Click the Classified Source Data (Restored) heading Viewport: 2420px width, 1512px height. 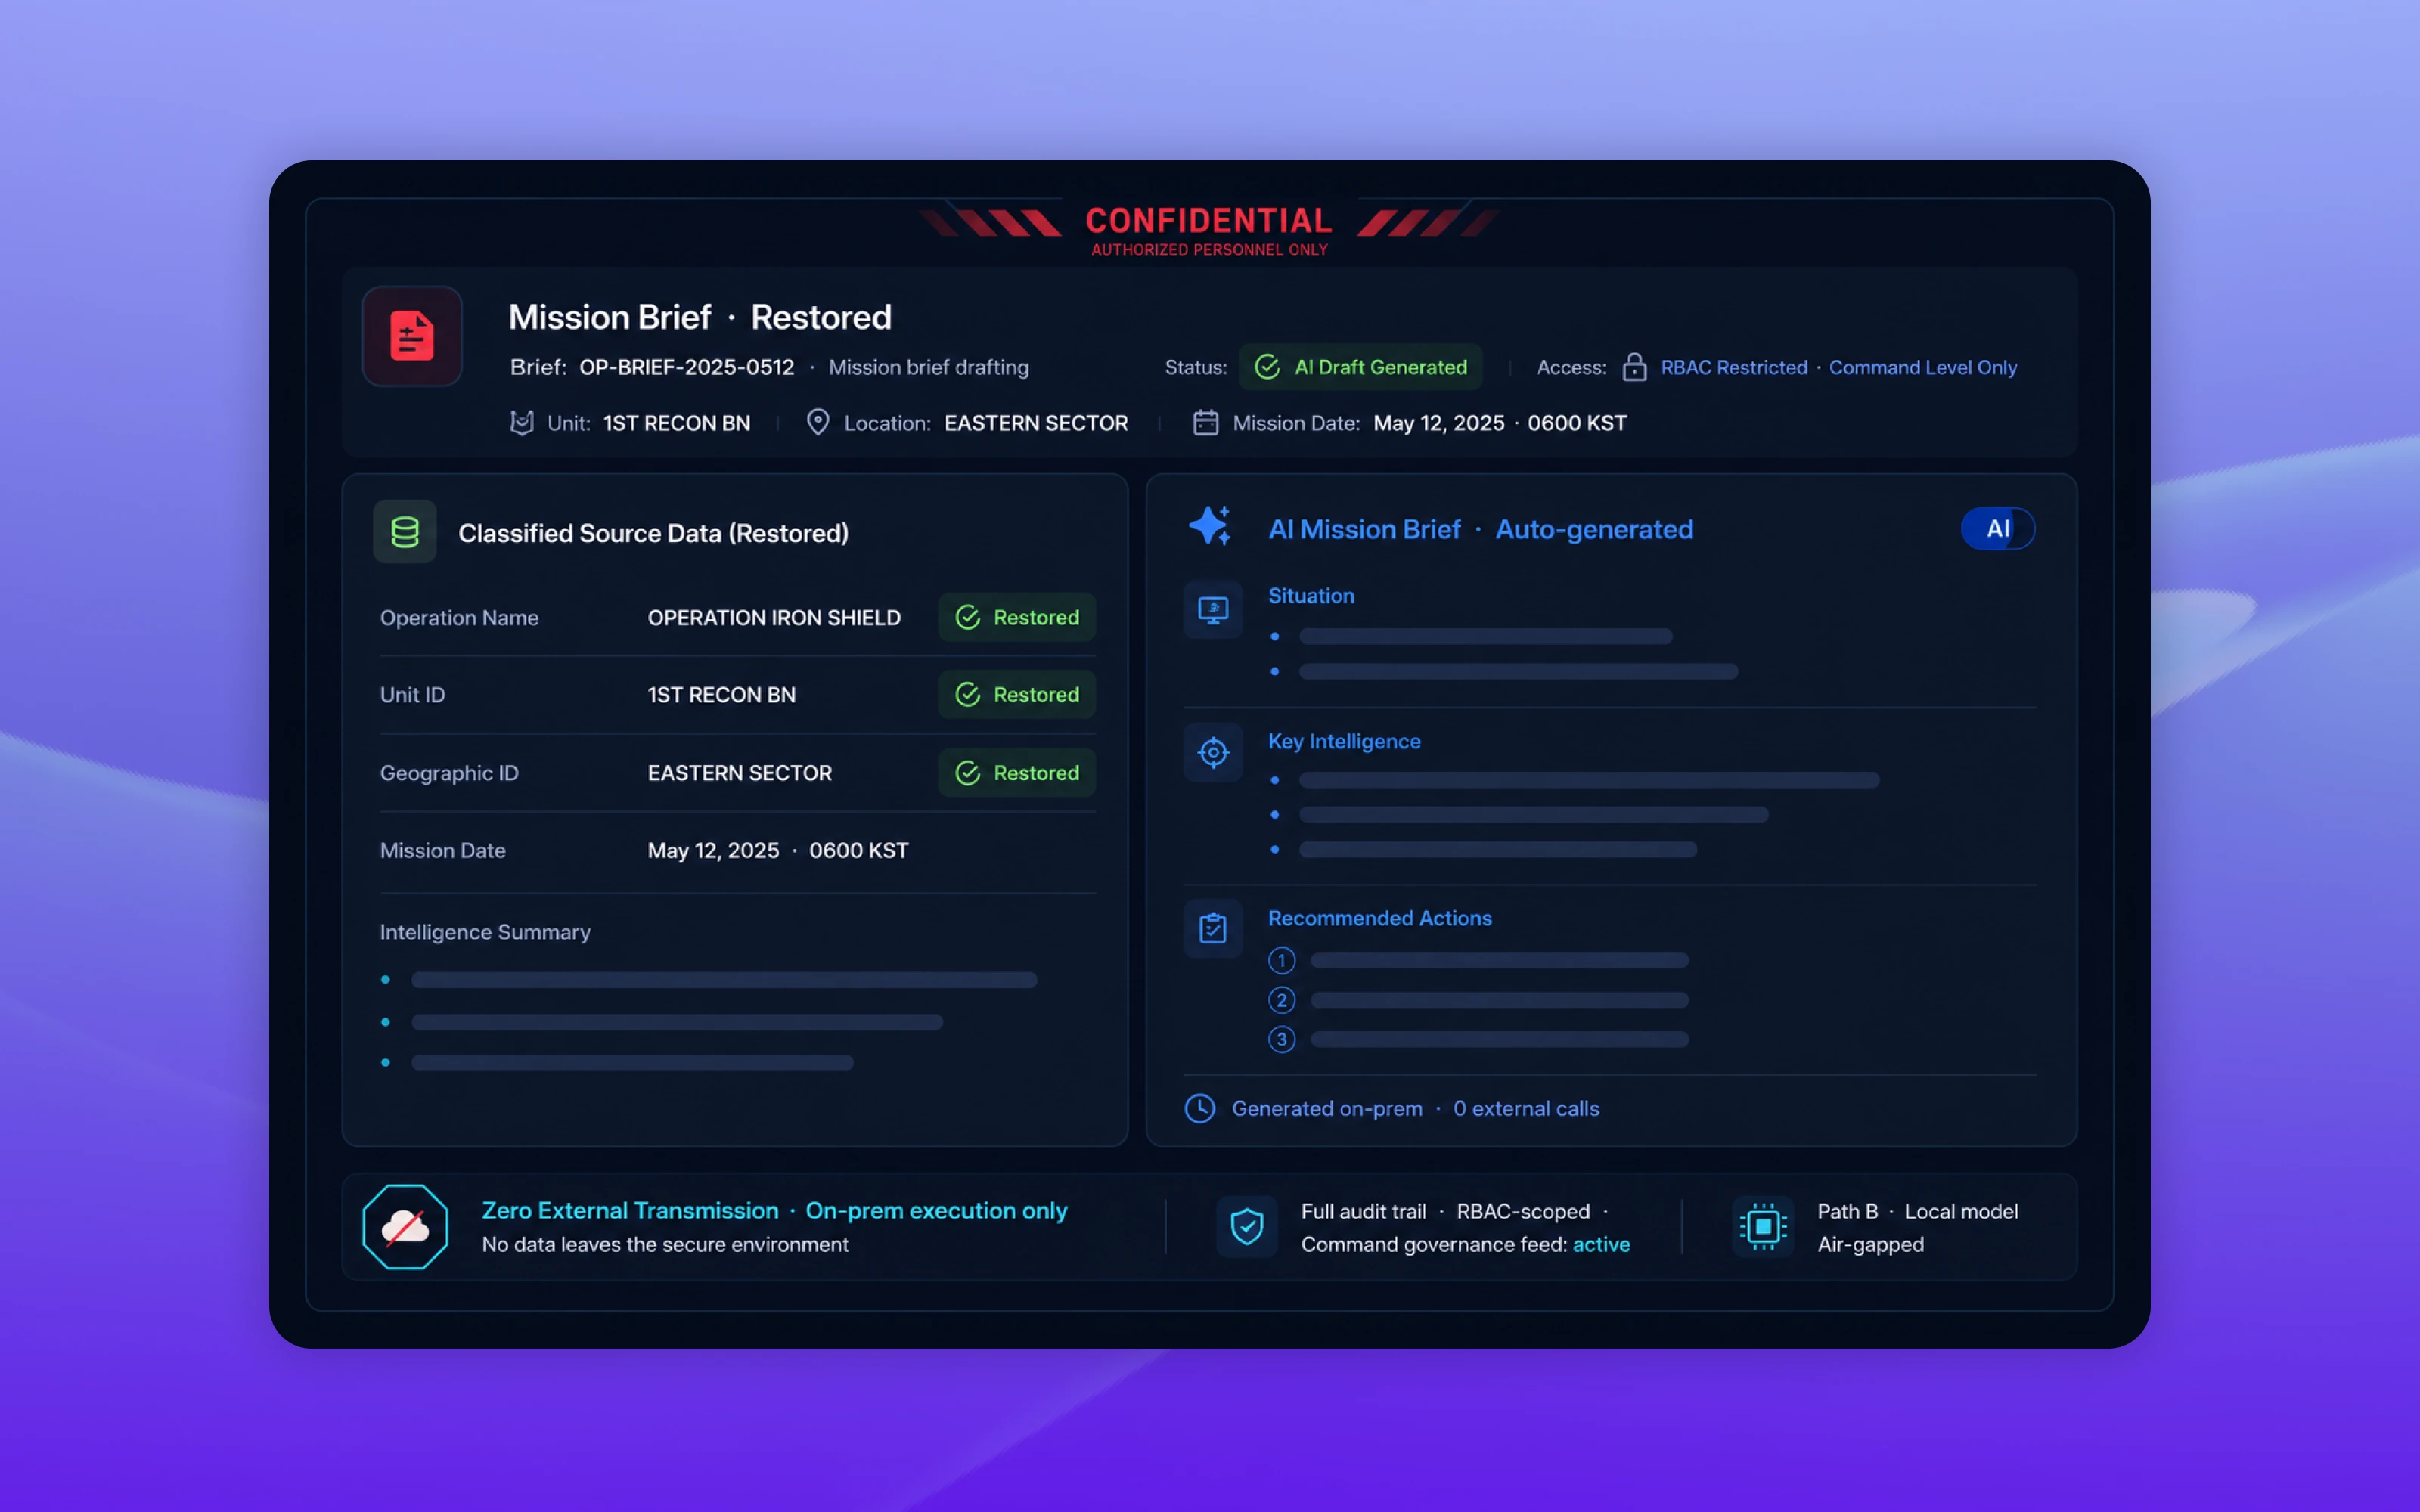coord(653,533)
